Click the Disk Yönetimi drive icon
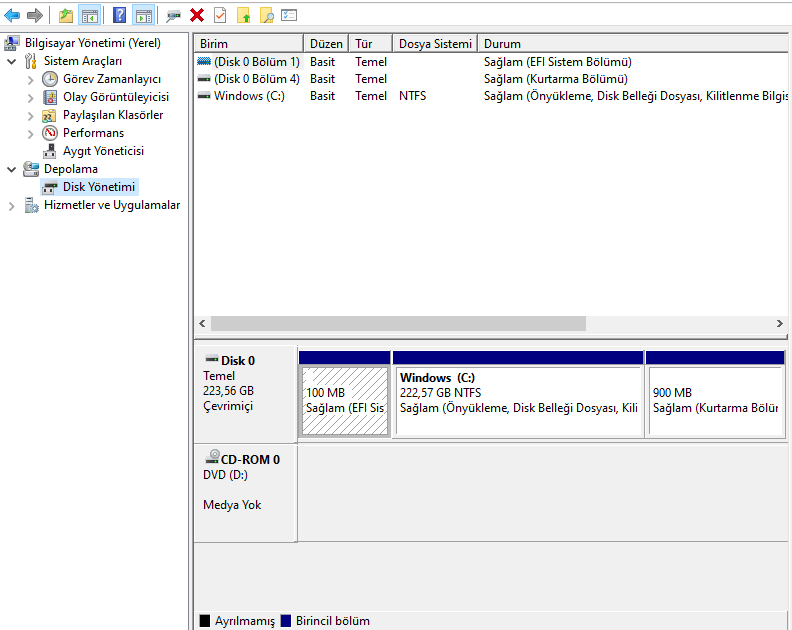The width and height of the screenshot is (792, 630). (x=50, y=188)
